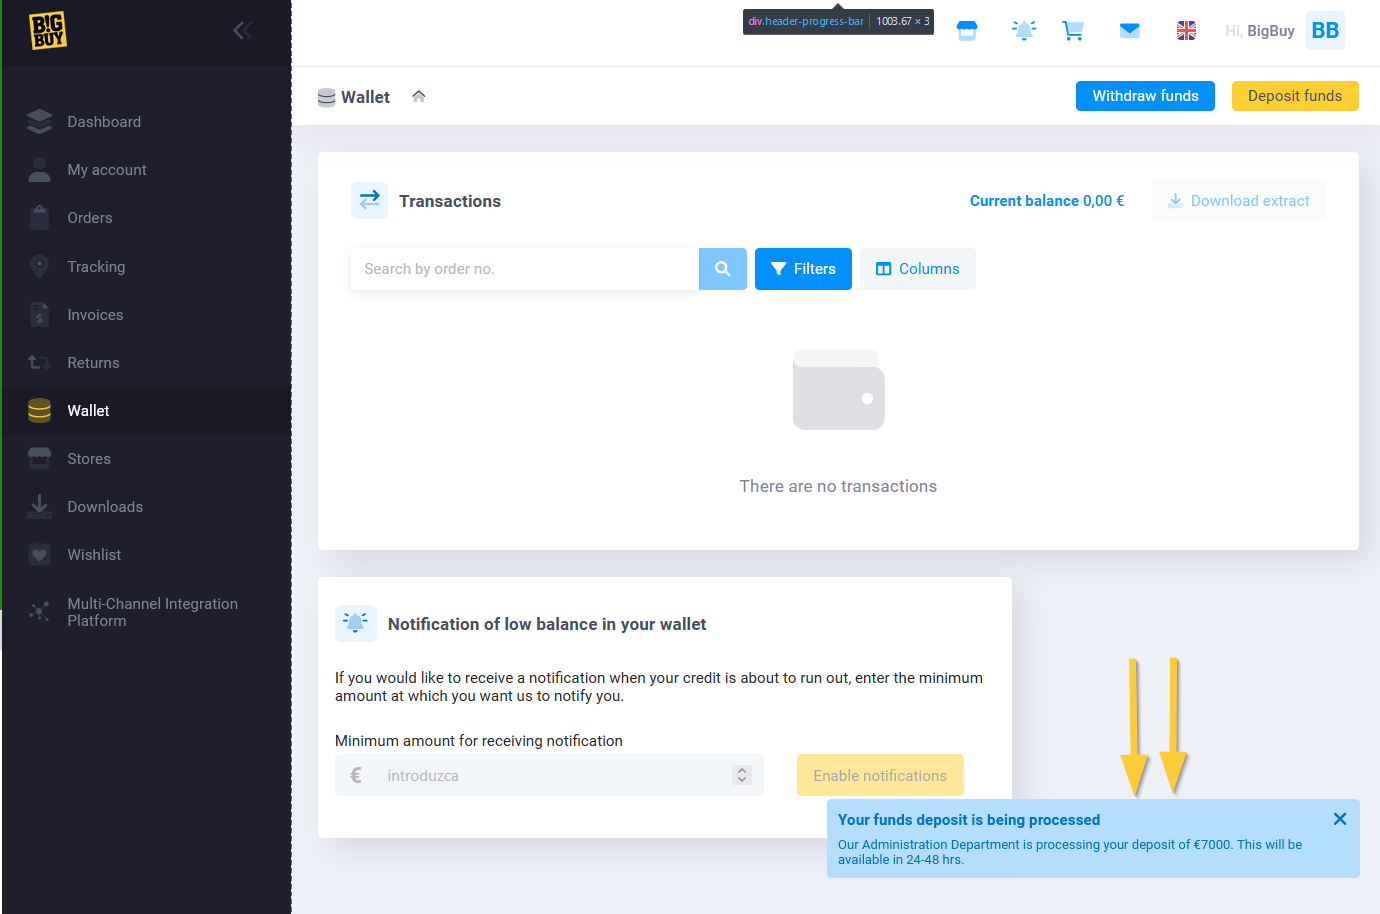Click the BigBuy logo
1380x914 pixels.
(x=47, y=31)
